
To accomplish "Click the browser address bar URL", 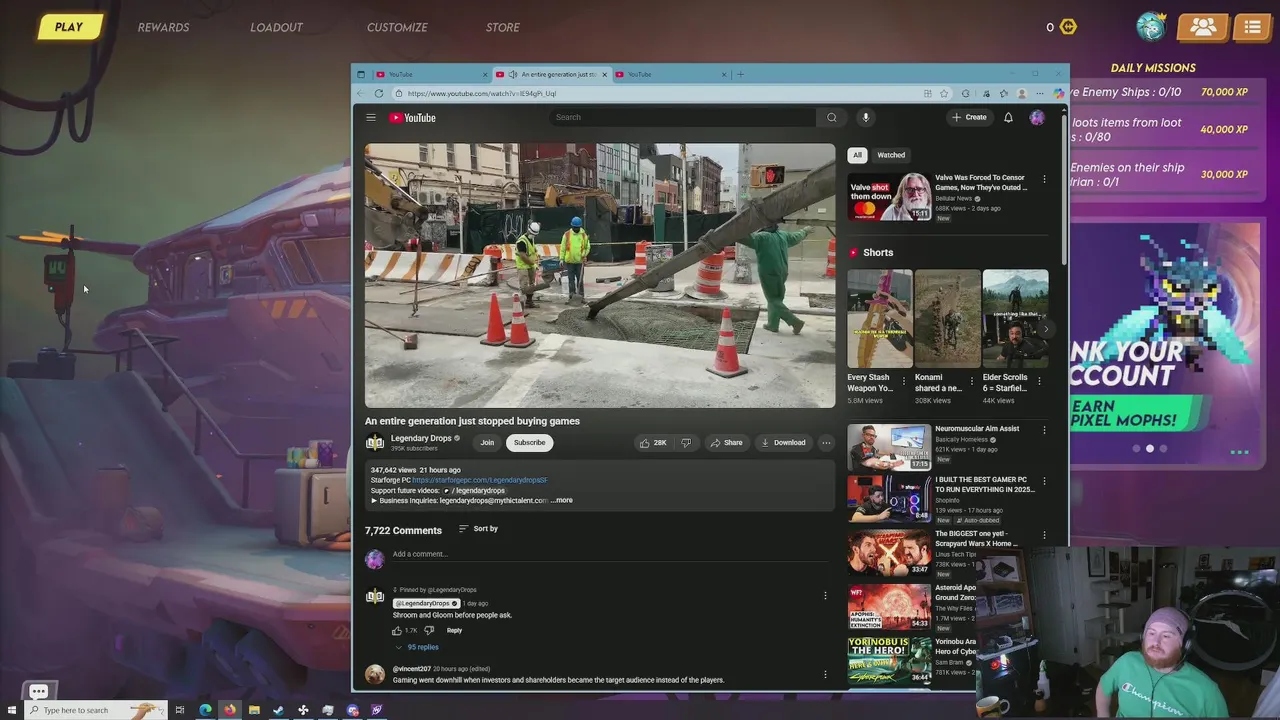I will click(481, 93).
